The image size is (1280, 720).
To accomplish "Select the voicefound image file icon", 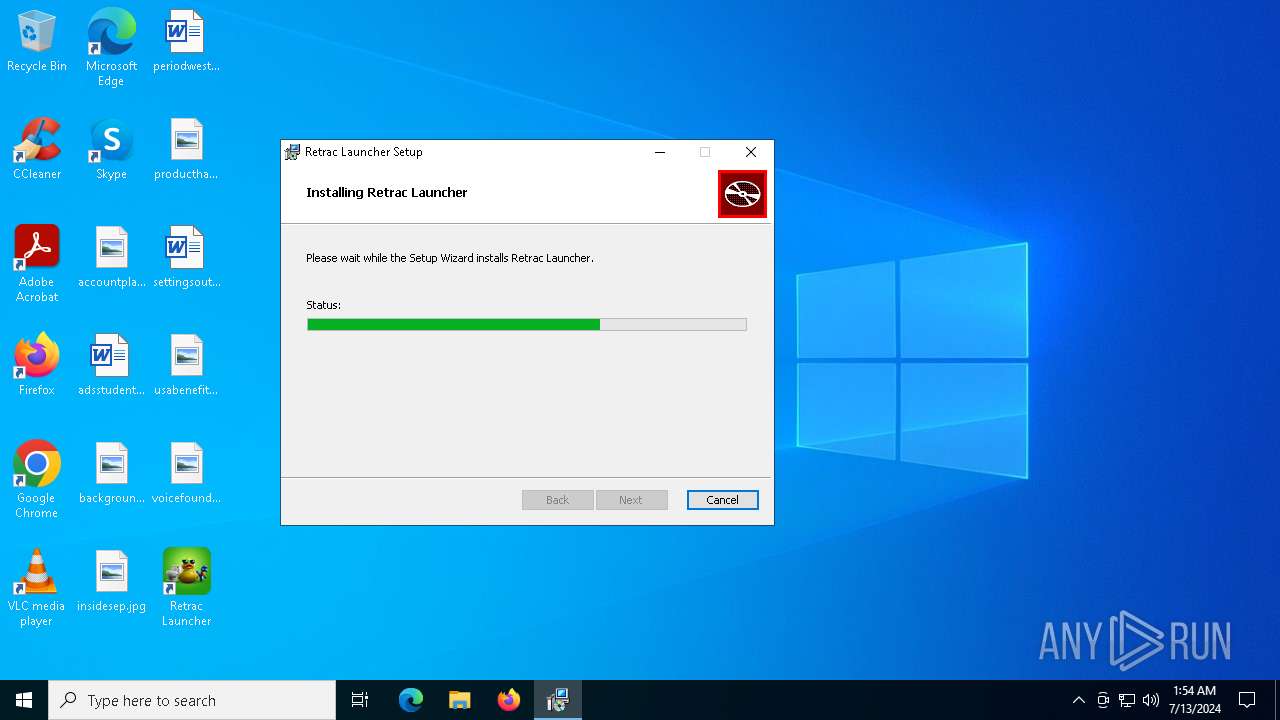I will coord(186,473).
